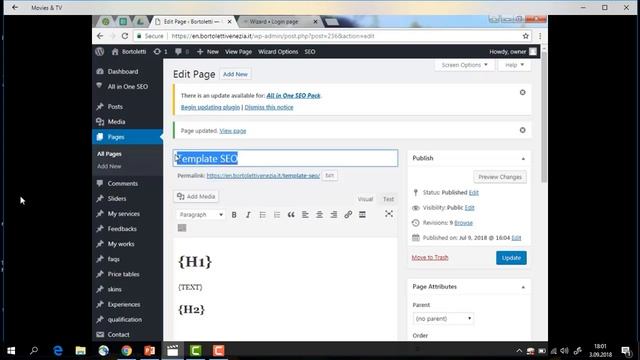Open PowerPoint from the taskbar
The image size is (640, 360).
point(149,351)
